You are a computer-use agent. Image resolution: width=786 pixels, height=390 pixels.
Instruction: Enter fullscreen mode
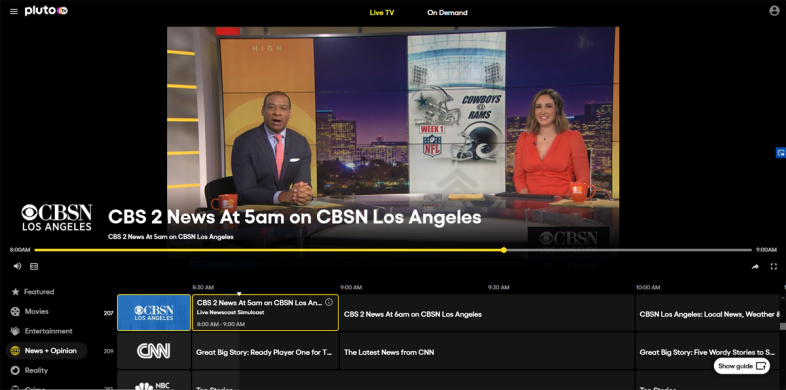(773, 267)
